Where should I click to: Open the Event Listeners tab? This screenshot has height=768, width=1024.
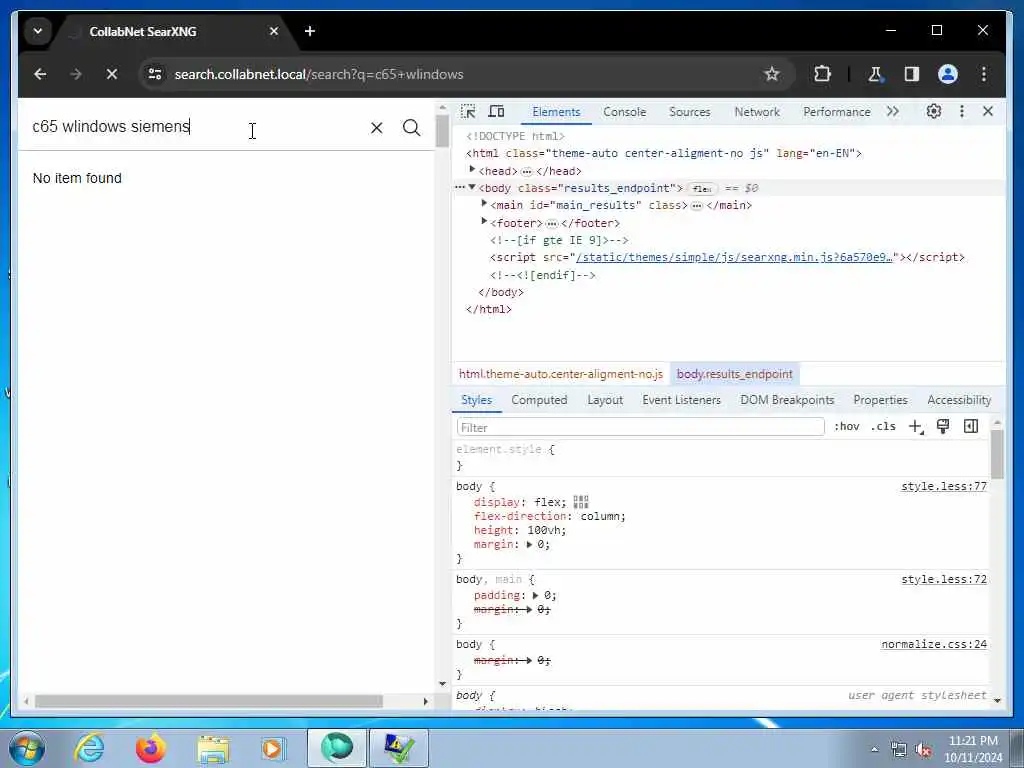681,400
